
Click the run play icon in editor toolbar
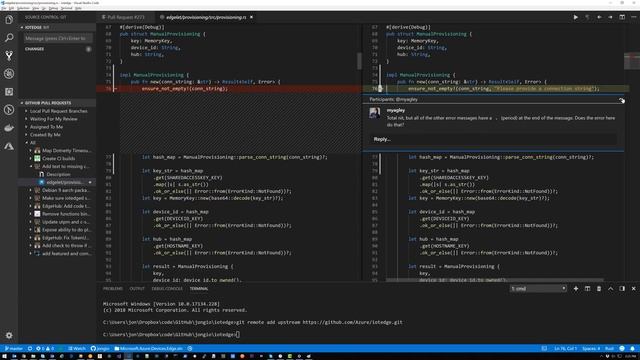pyautogui.click(x=576, y=17)
